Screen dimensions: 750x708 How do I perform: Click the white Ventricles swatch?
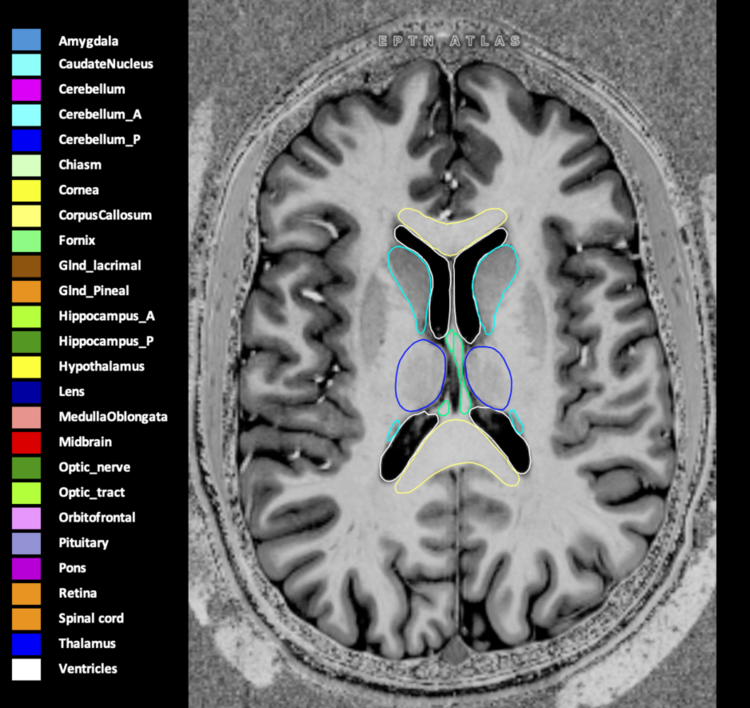click(x=26, y=670)
